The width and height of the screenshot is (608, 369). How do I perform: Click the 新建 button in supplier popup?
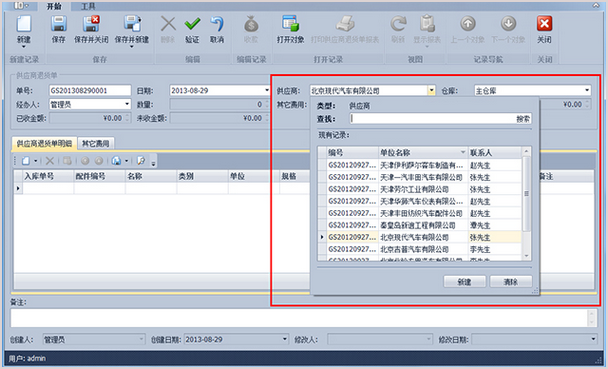pyautogui.click(x=465, y=282)
